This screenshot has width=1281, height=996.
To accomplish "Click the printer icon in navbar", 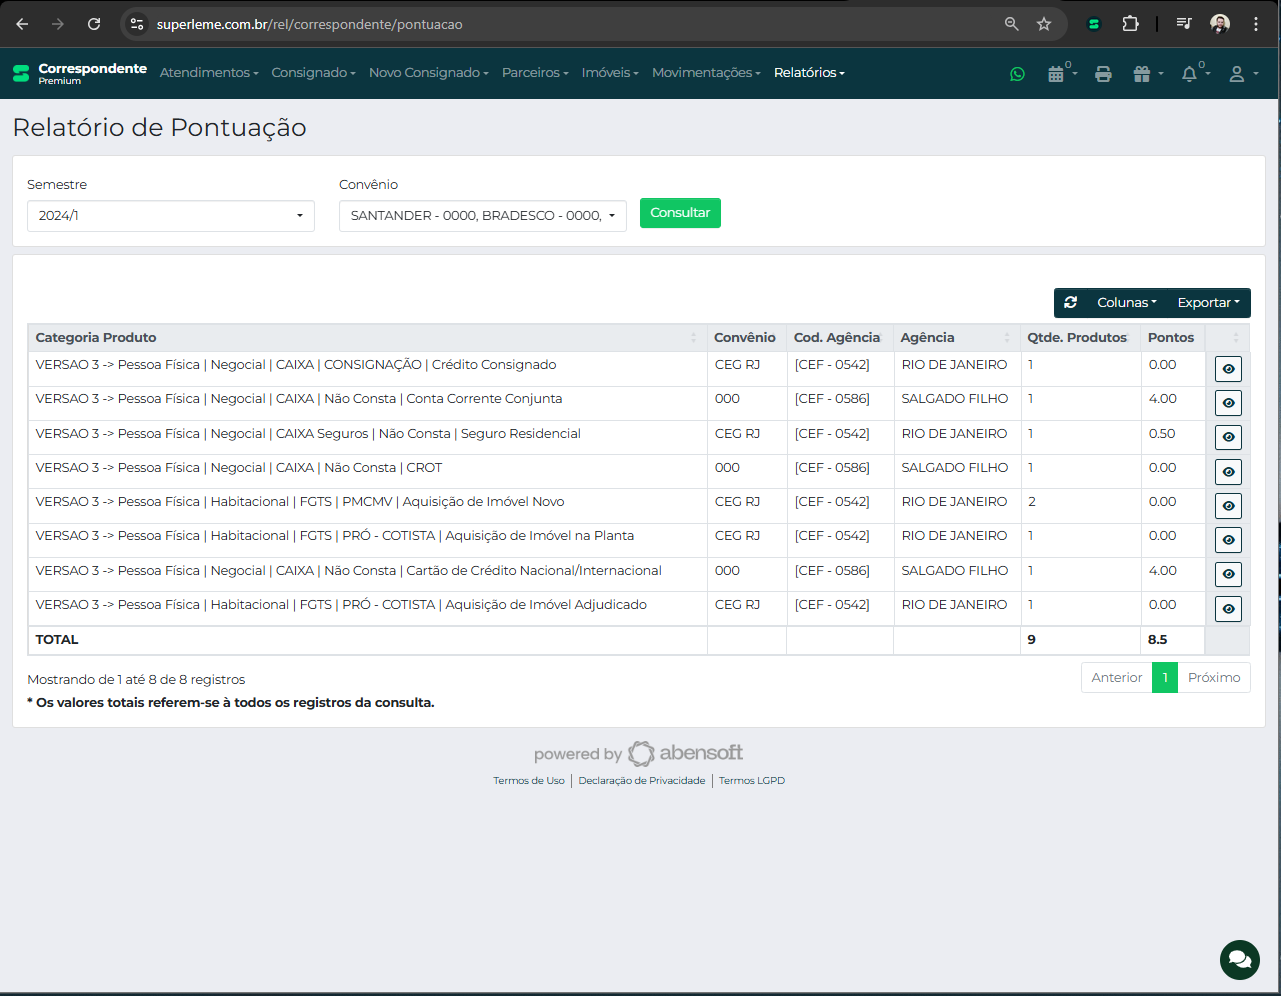I will pyautogui.click(x=1103, y=74).
